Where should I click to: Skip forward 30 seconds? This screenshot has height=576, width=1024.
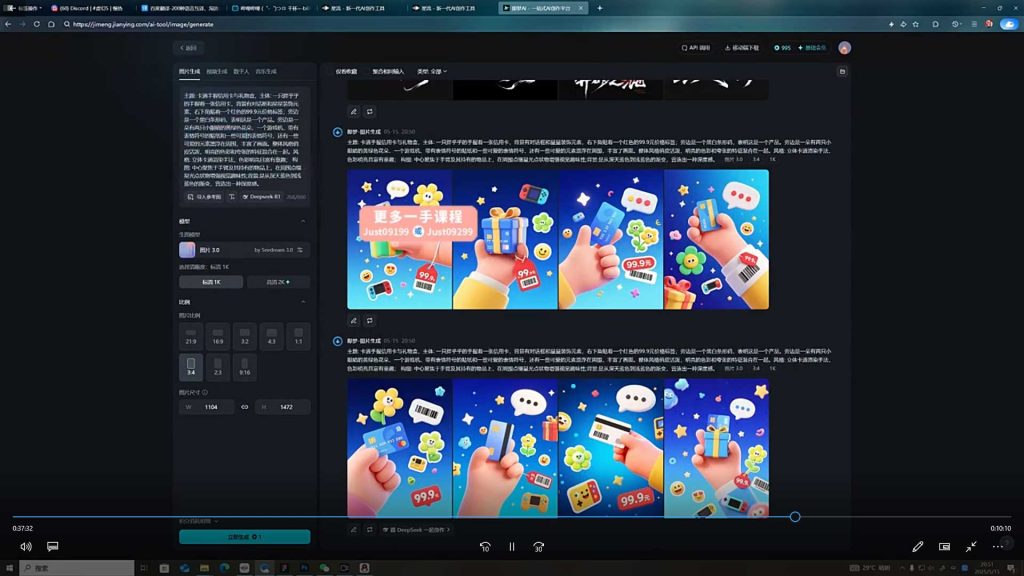tap(538, 547)
